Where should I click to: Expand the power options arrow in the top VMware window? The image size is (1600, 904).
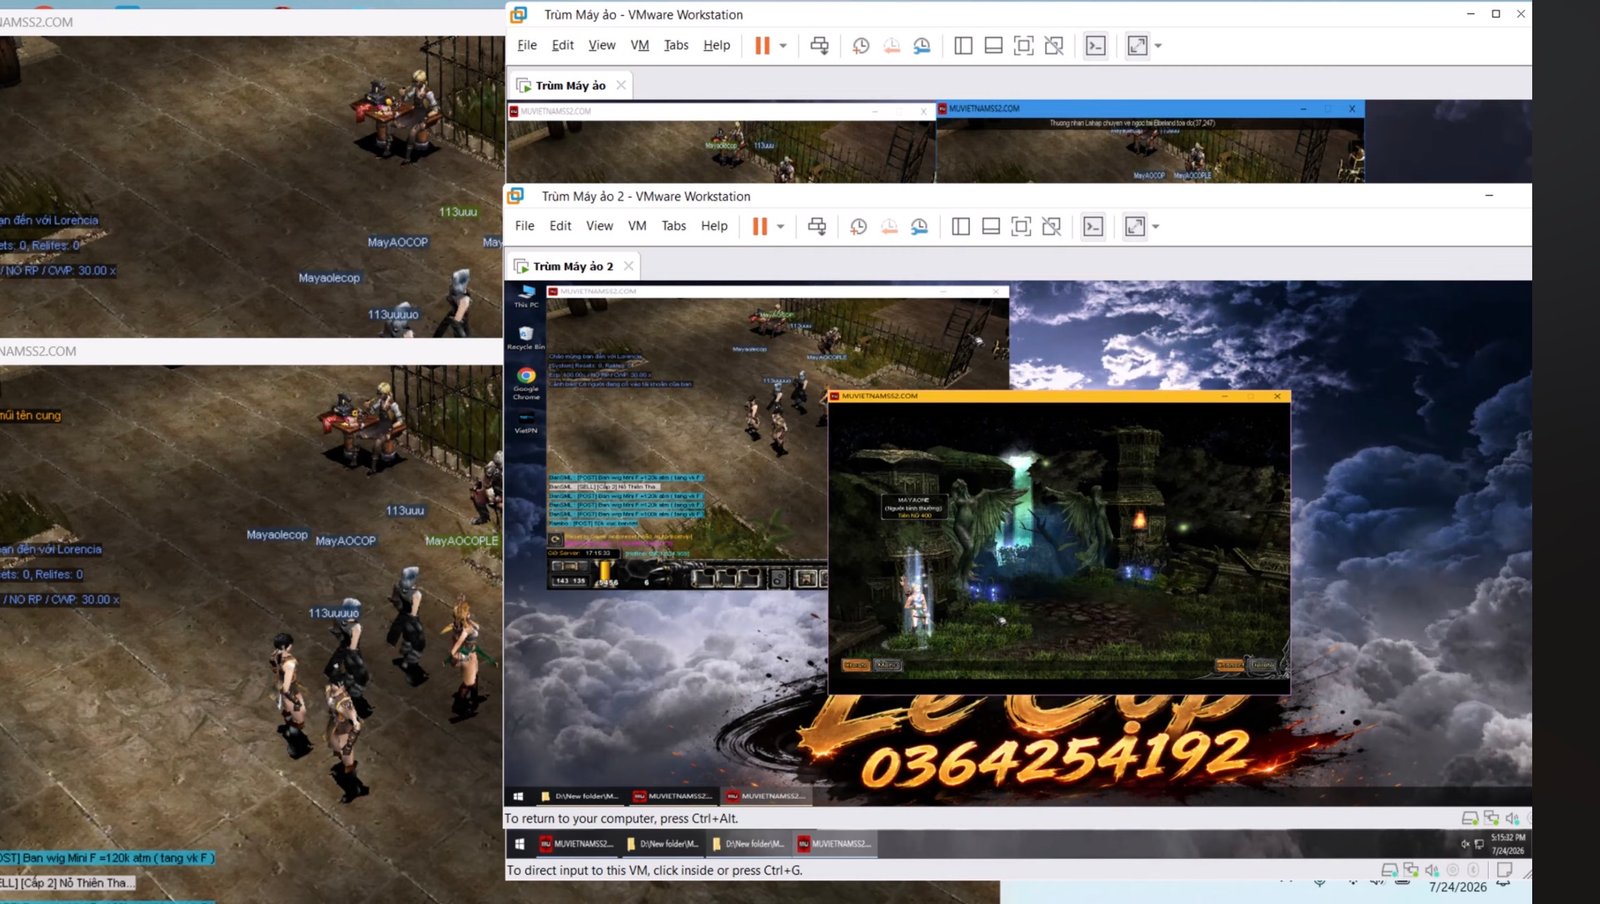pyautogui.click(x=783, y=45)
